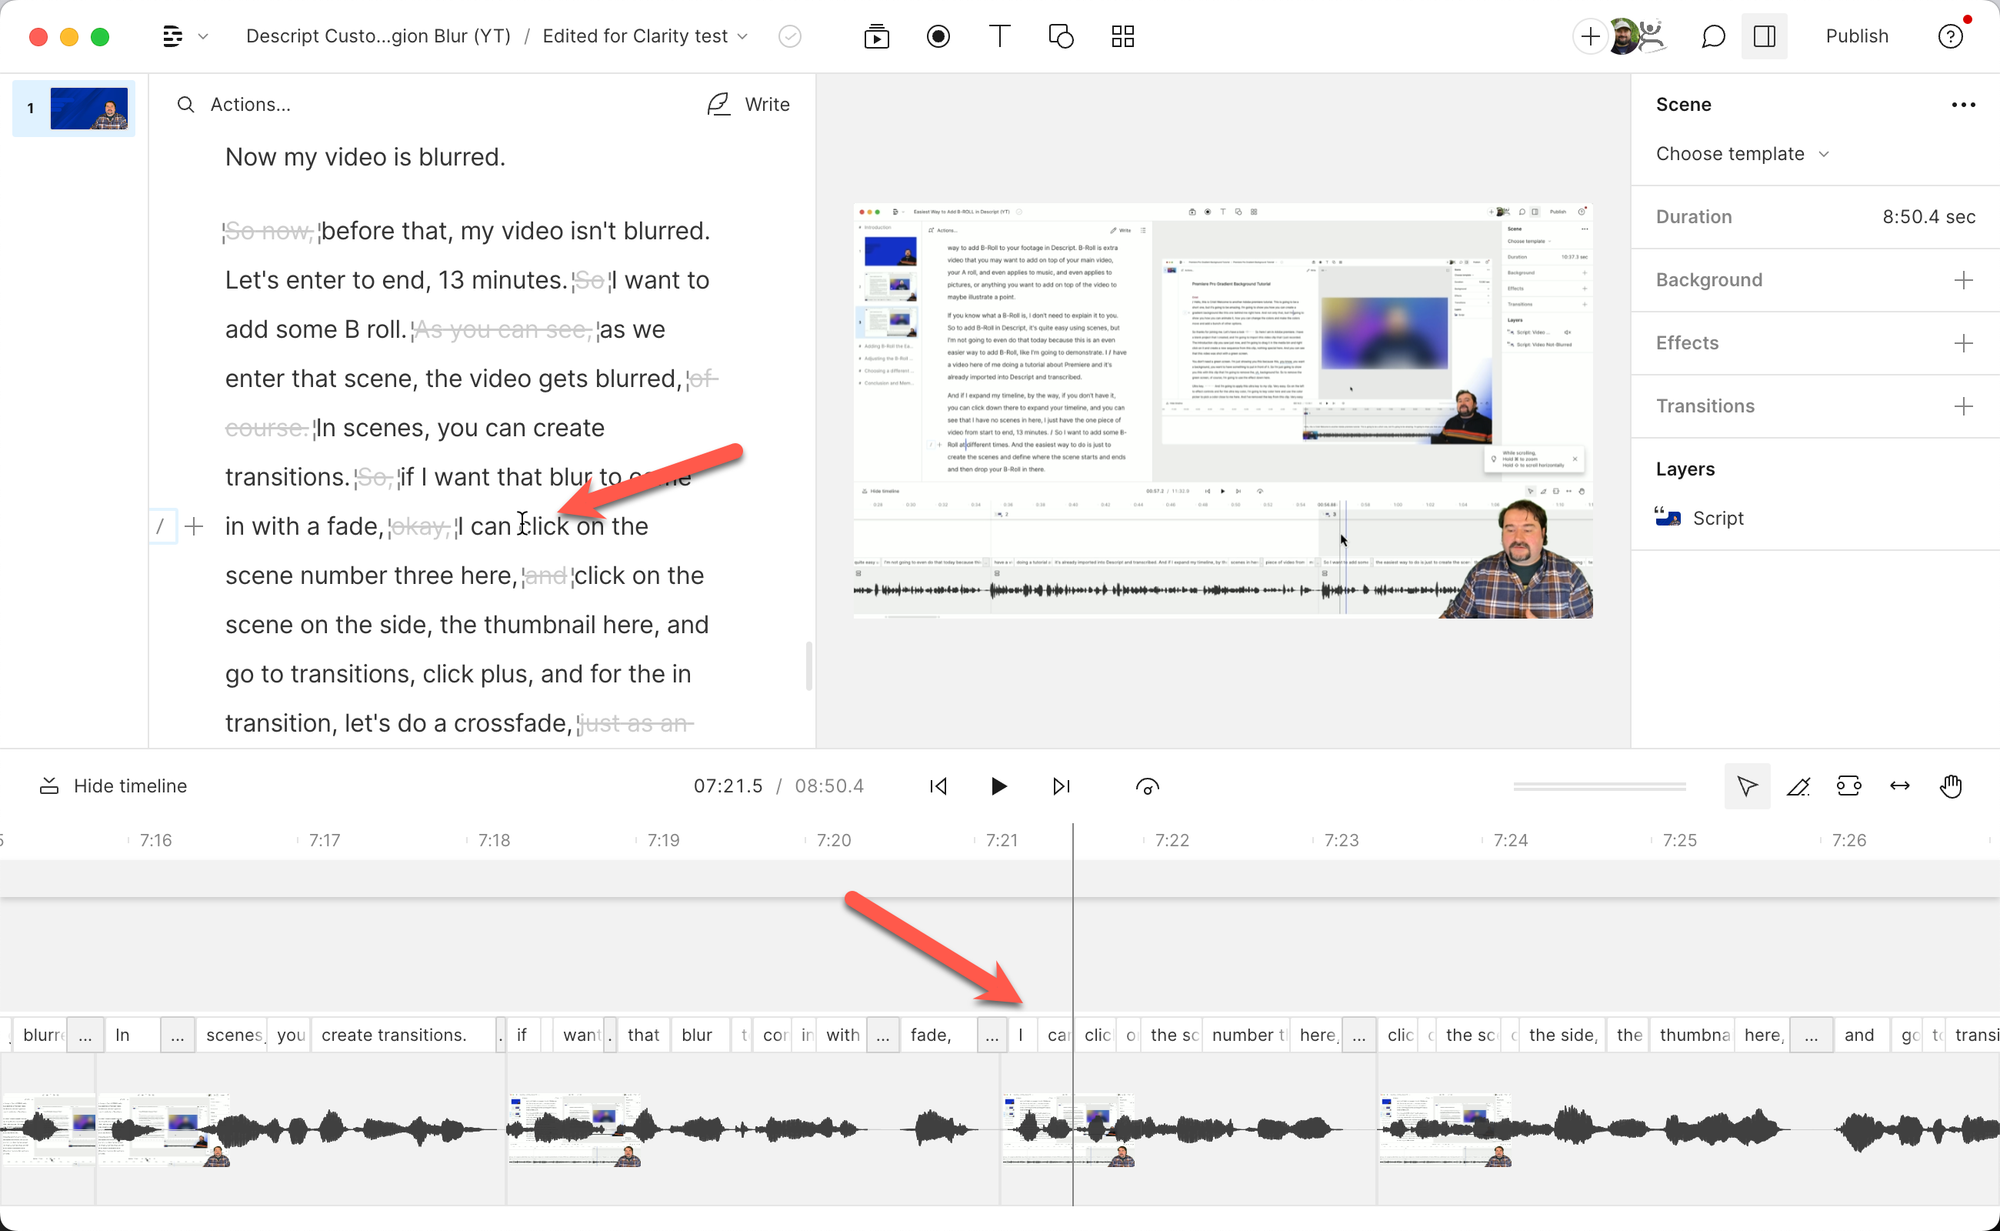Toggle the right properties sidebar panel
2000x1231 pixels.
coord(1765,37)
